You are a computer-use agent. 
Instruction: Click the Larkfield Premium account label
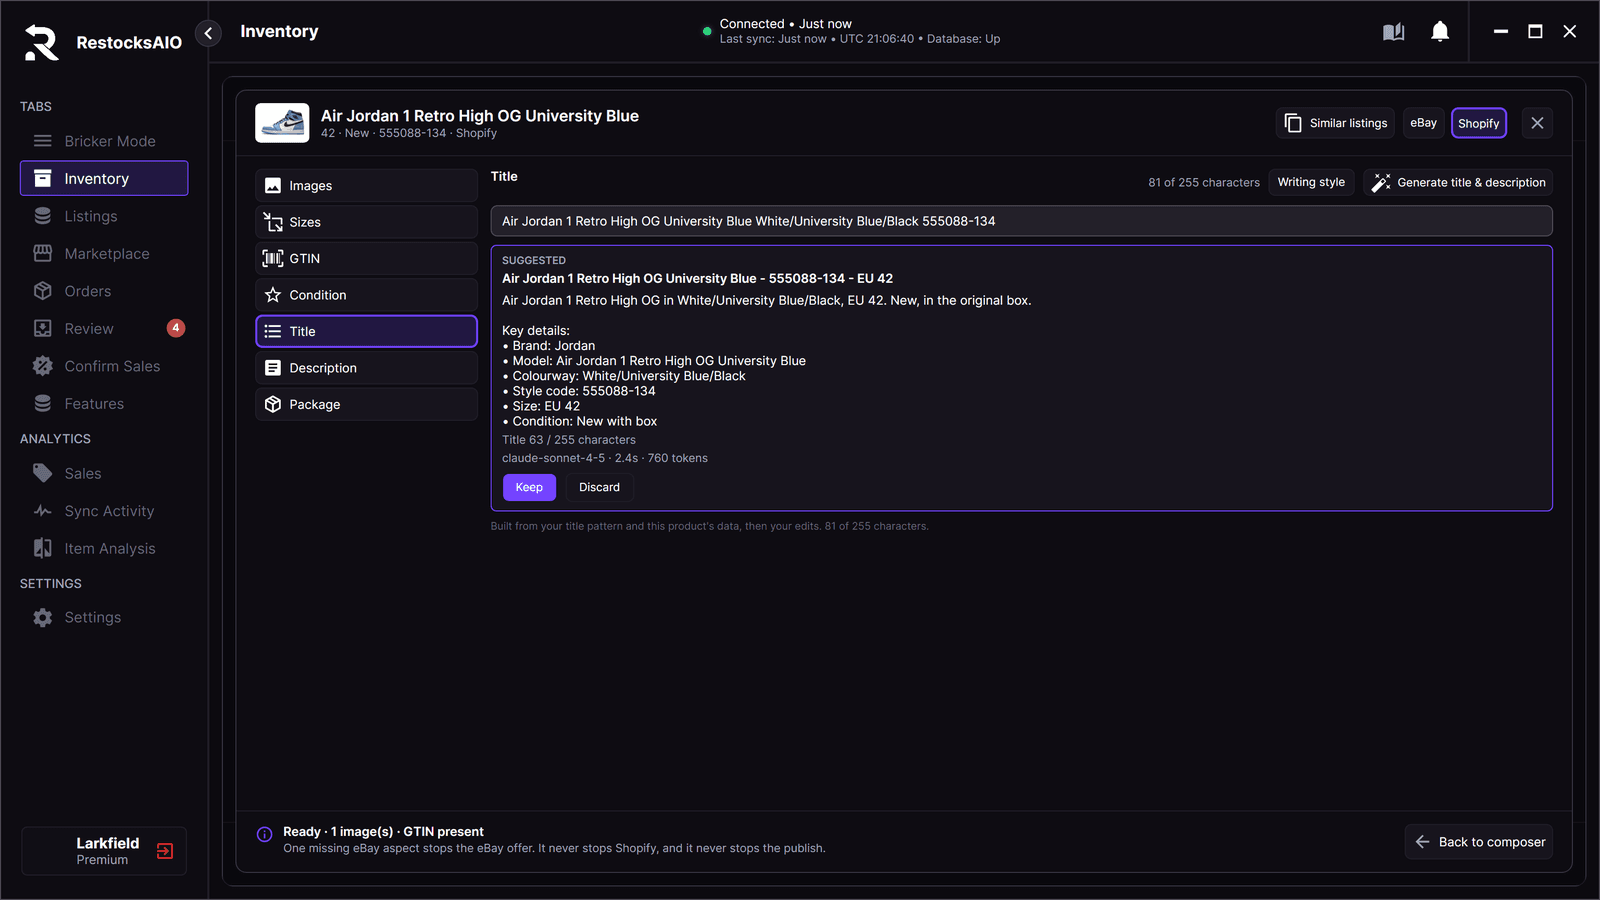click(x=108, y=851)
